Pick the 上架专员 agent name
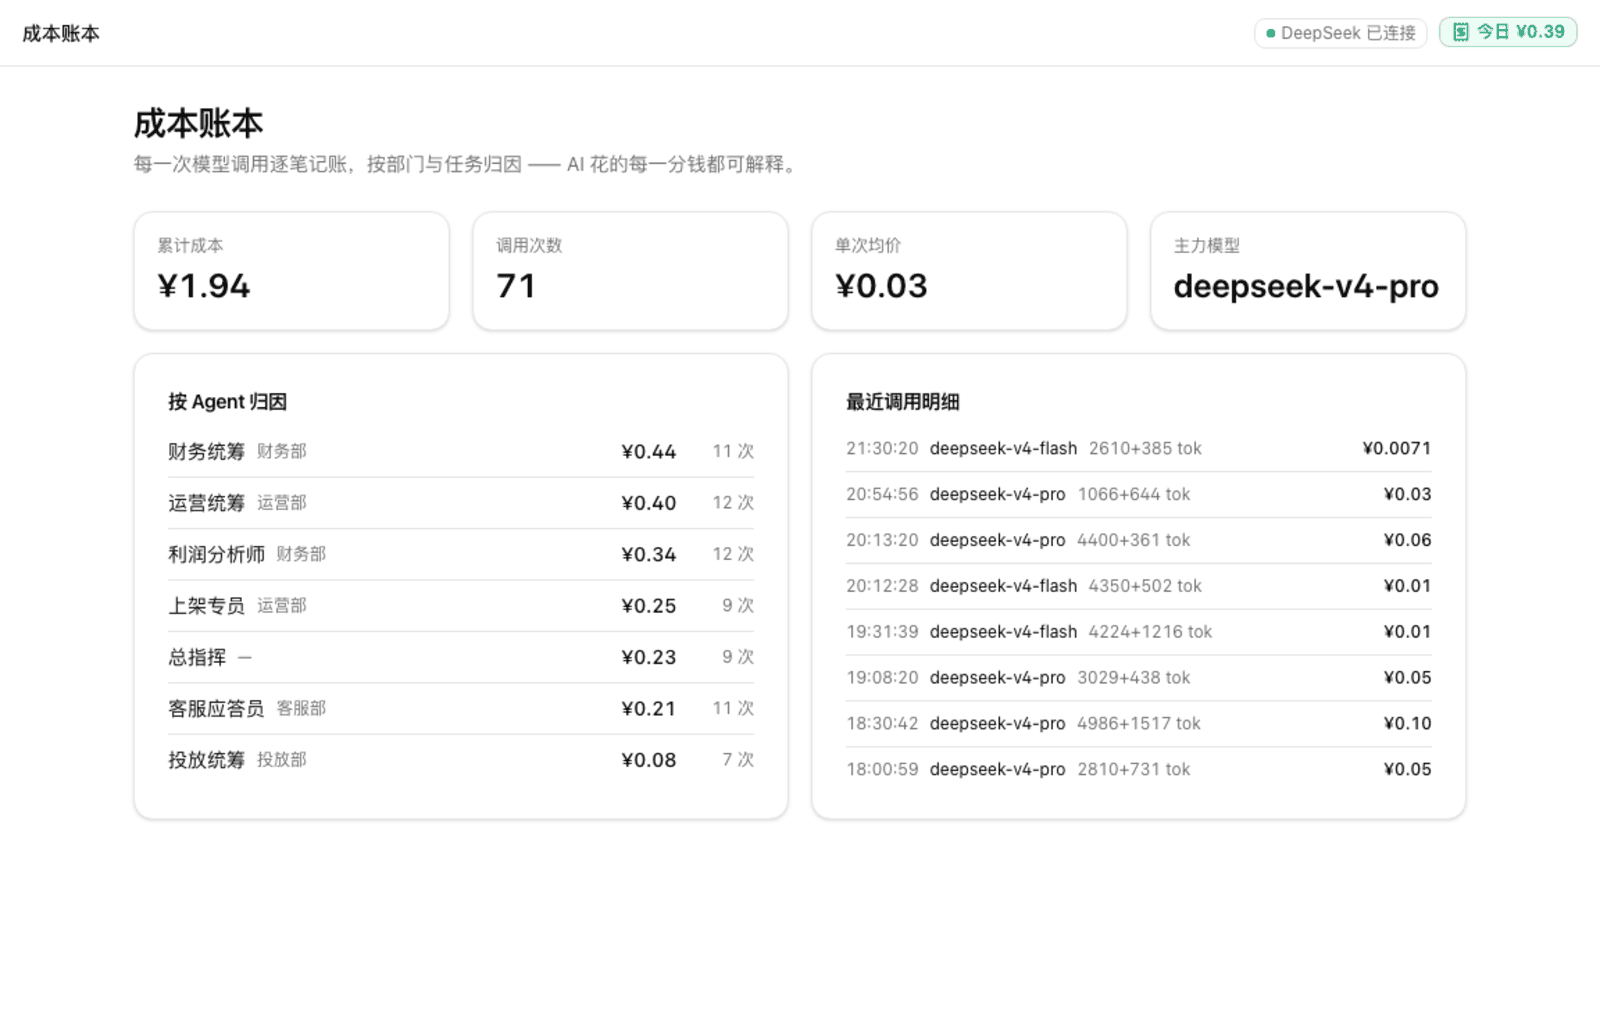Screen dimensions: 1600x1035 (206, 606)
